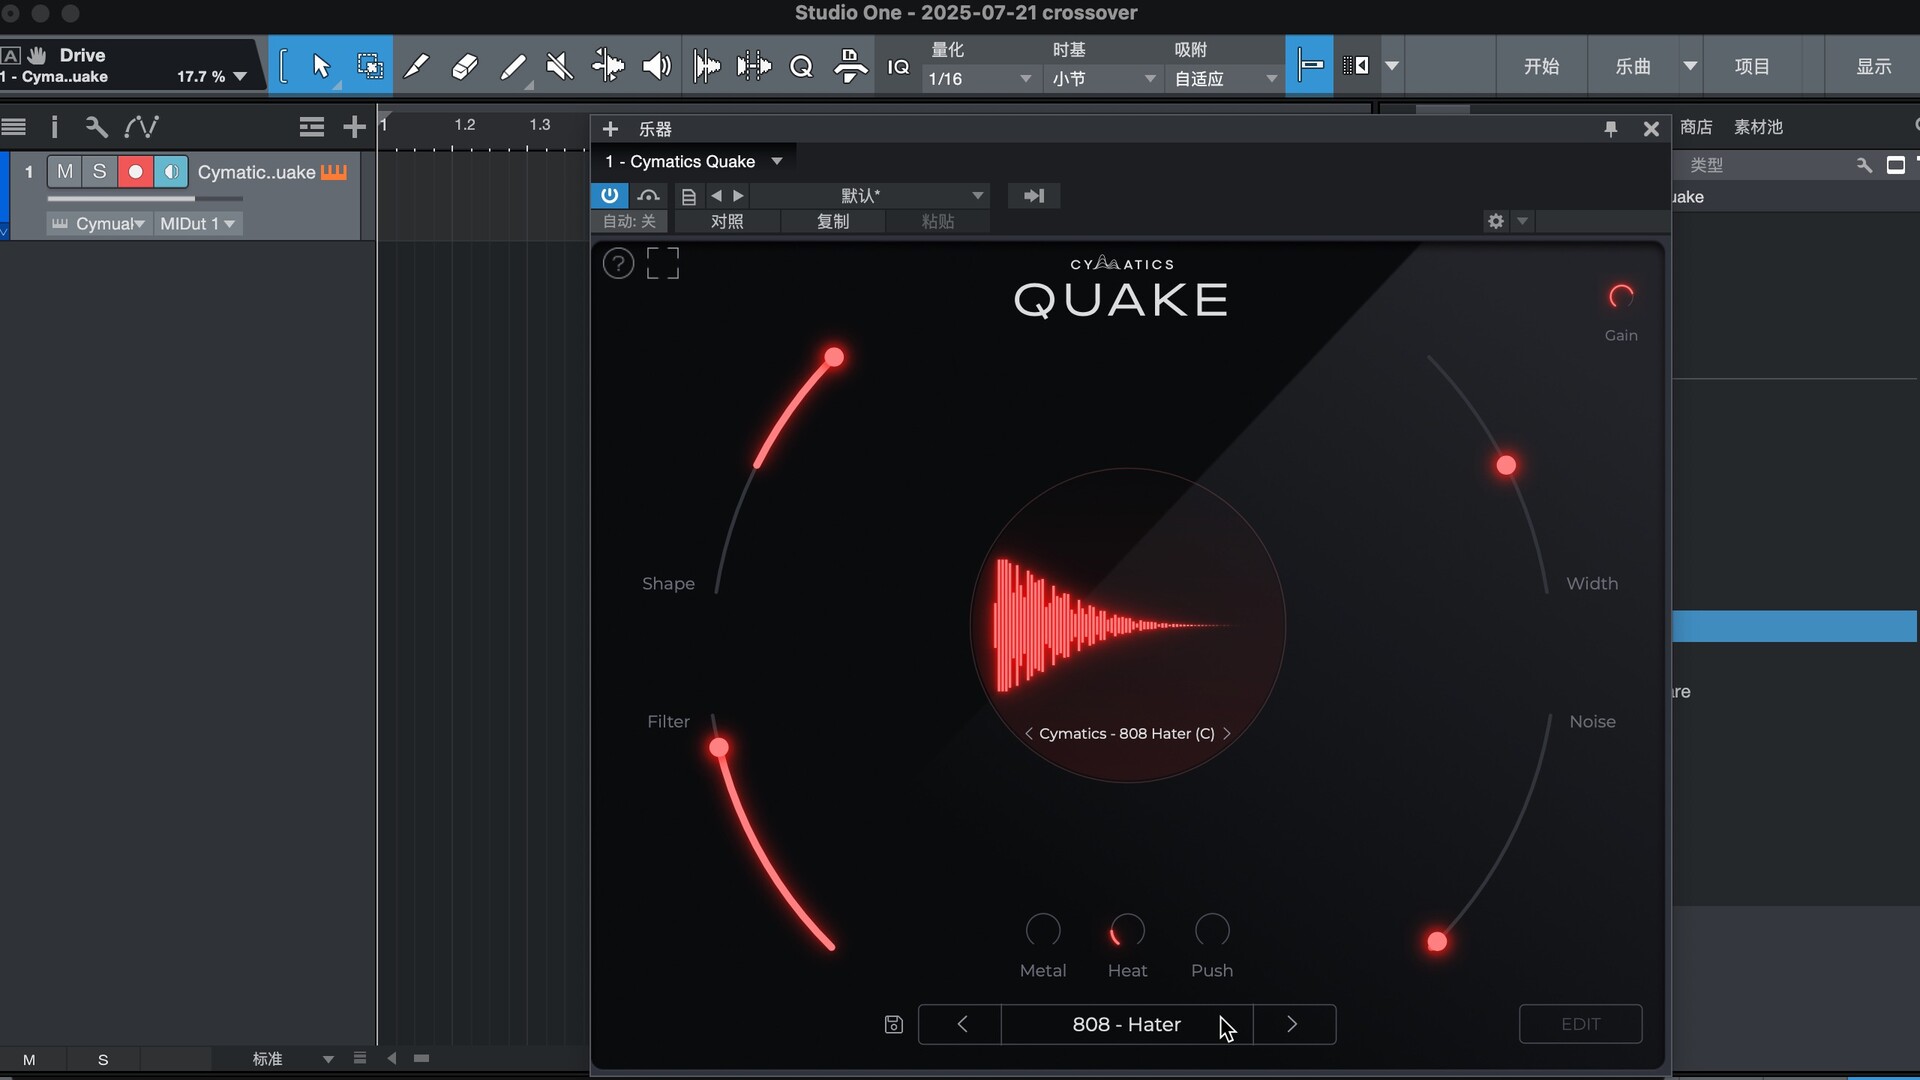Screen dimensions: 1920x1080
Task: Toggle the Snap to grid button
Action: 1309,66
